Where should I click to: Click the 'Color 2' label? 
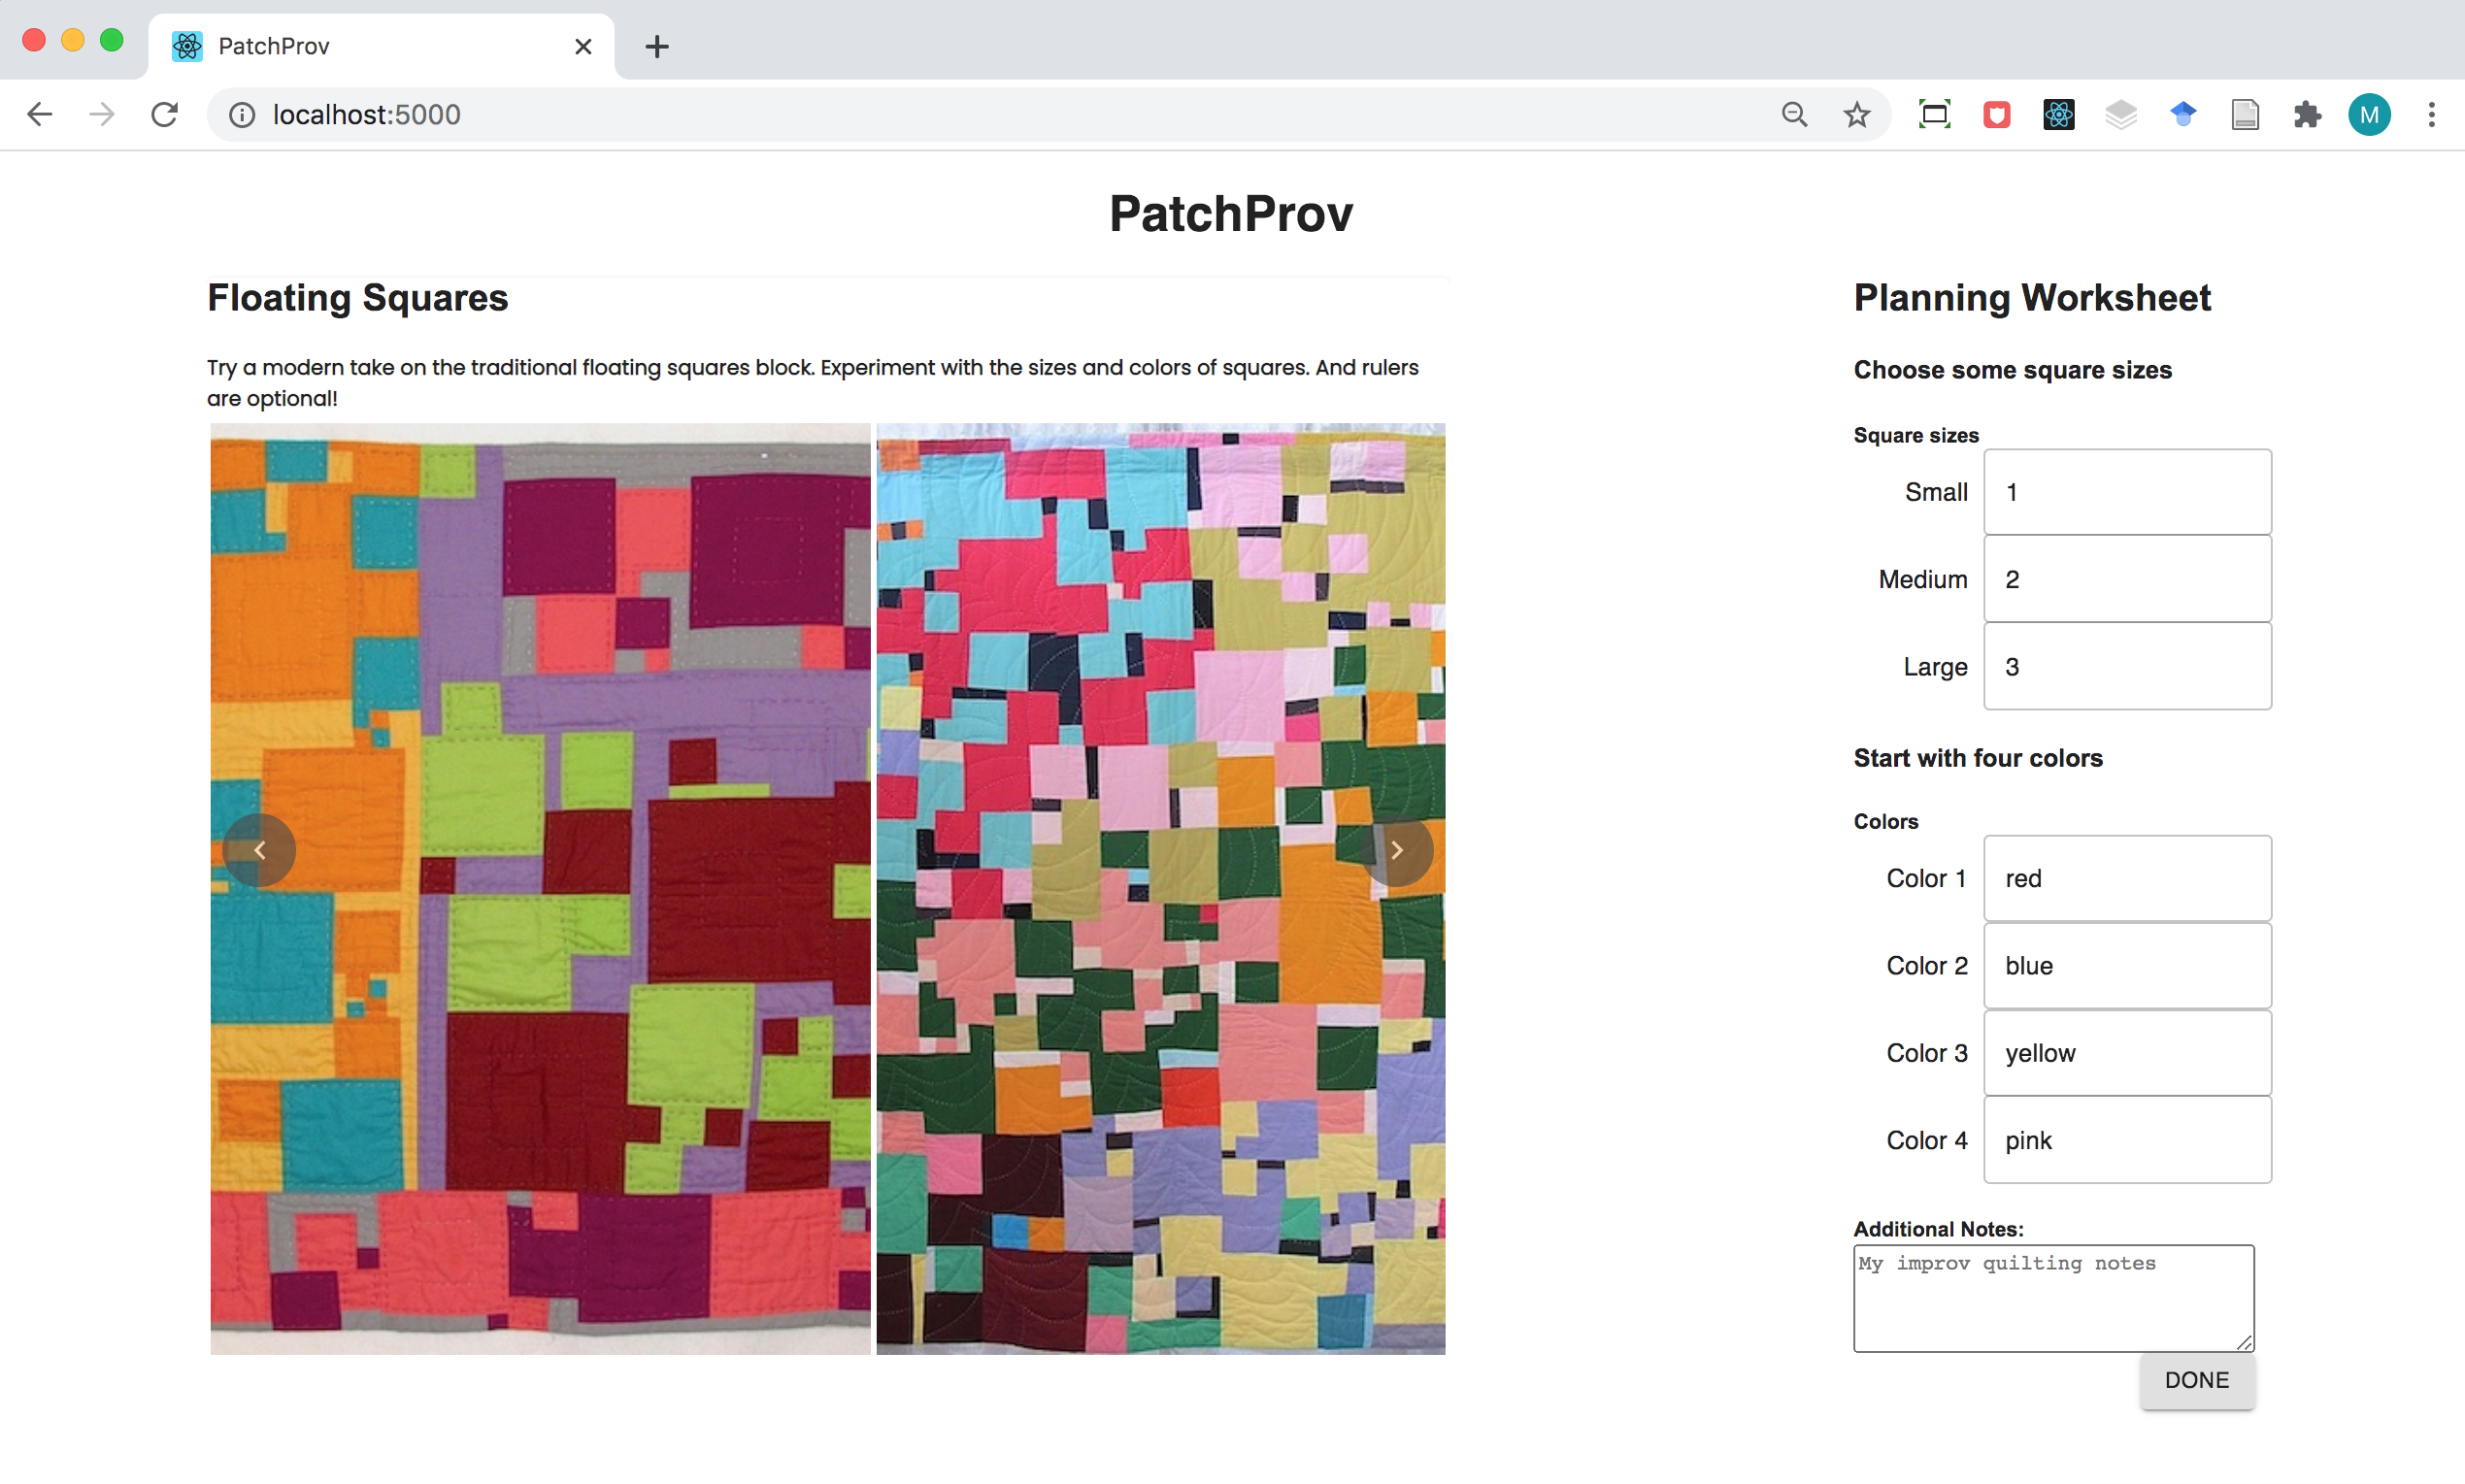coord(1927,965)
